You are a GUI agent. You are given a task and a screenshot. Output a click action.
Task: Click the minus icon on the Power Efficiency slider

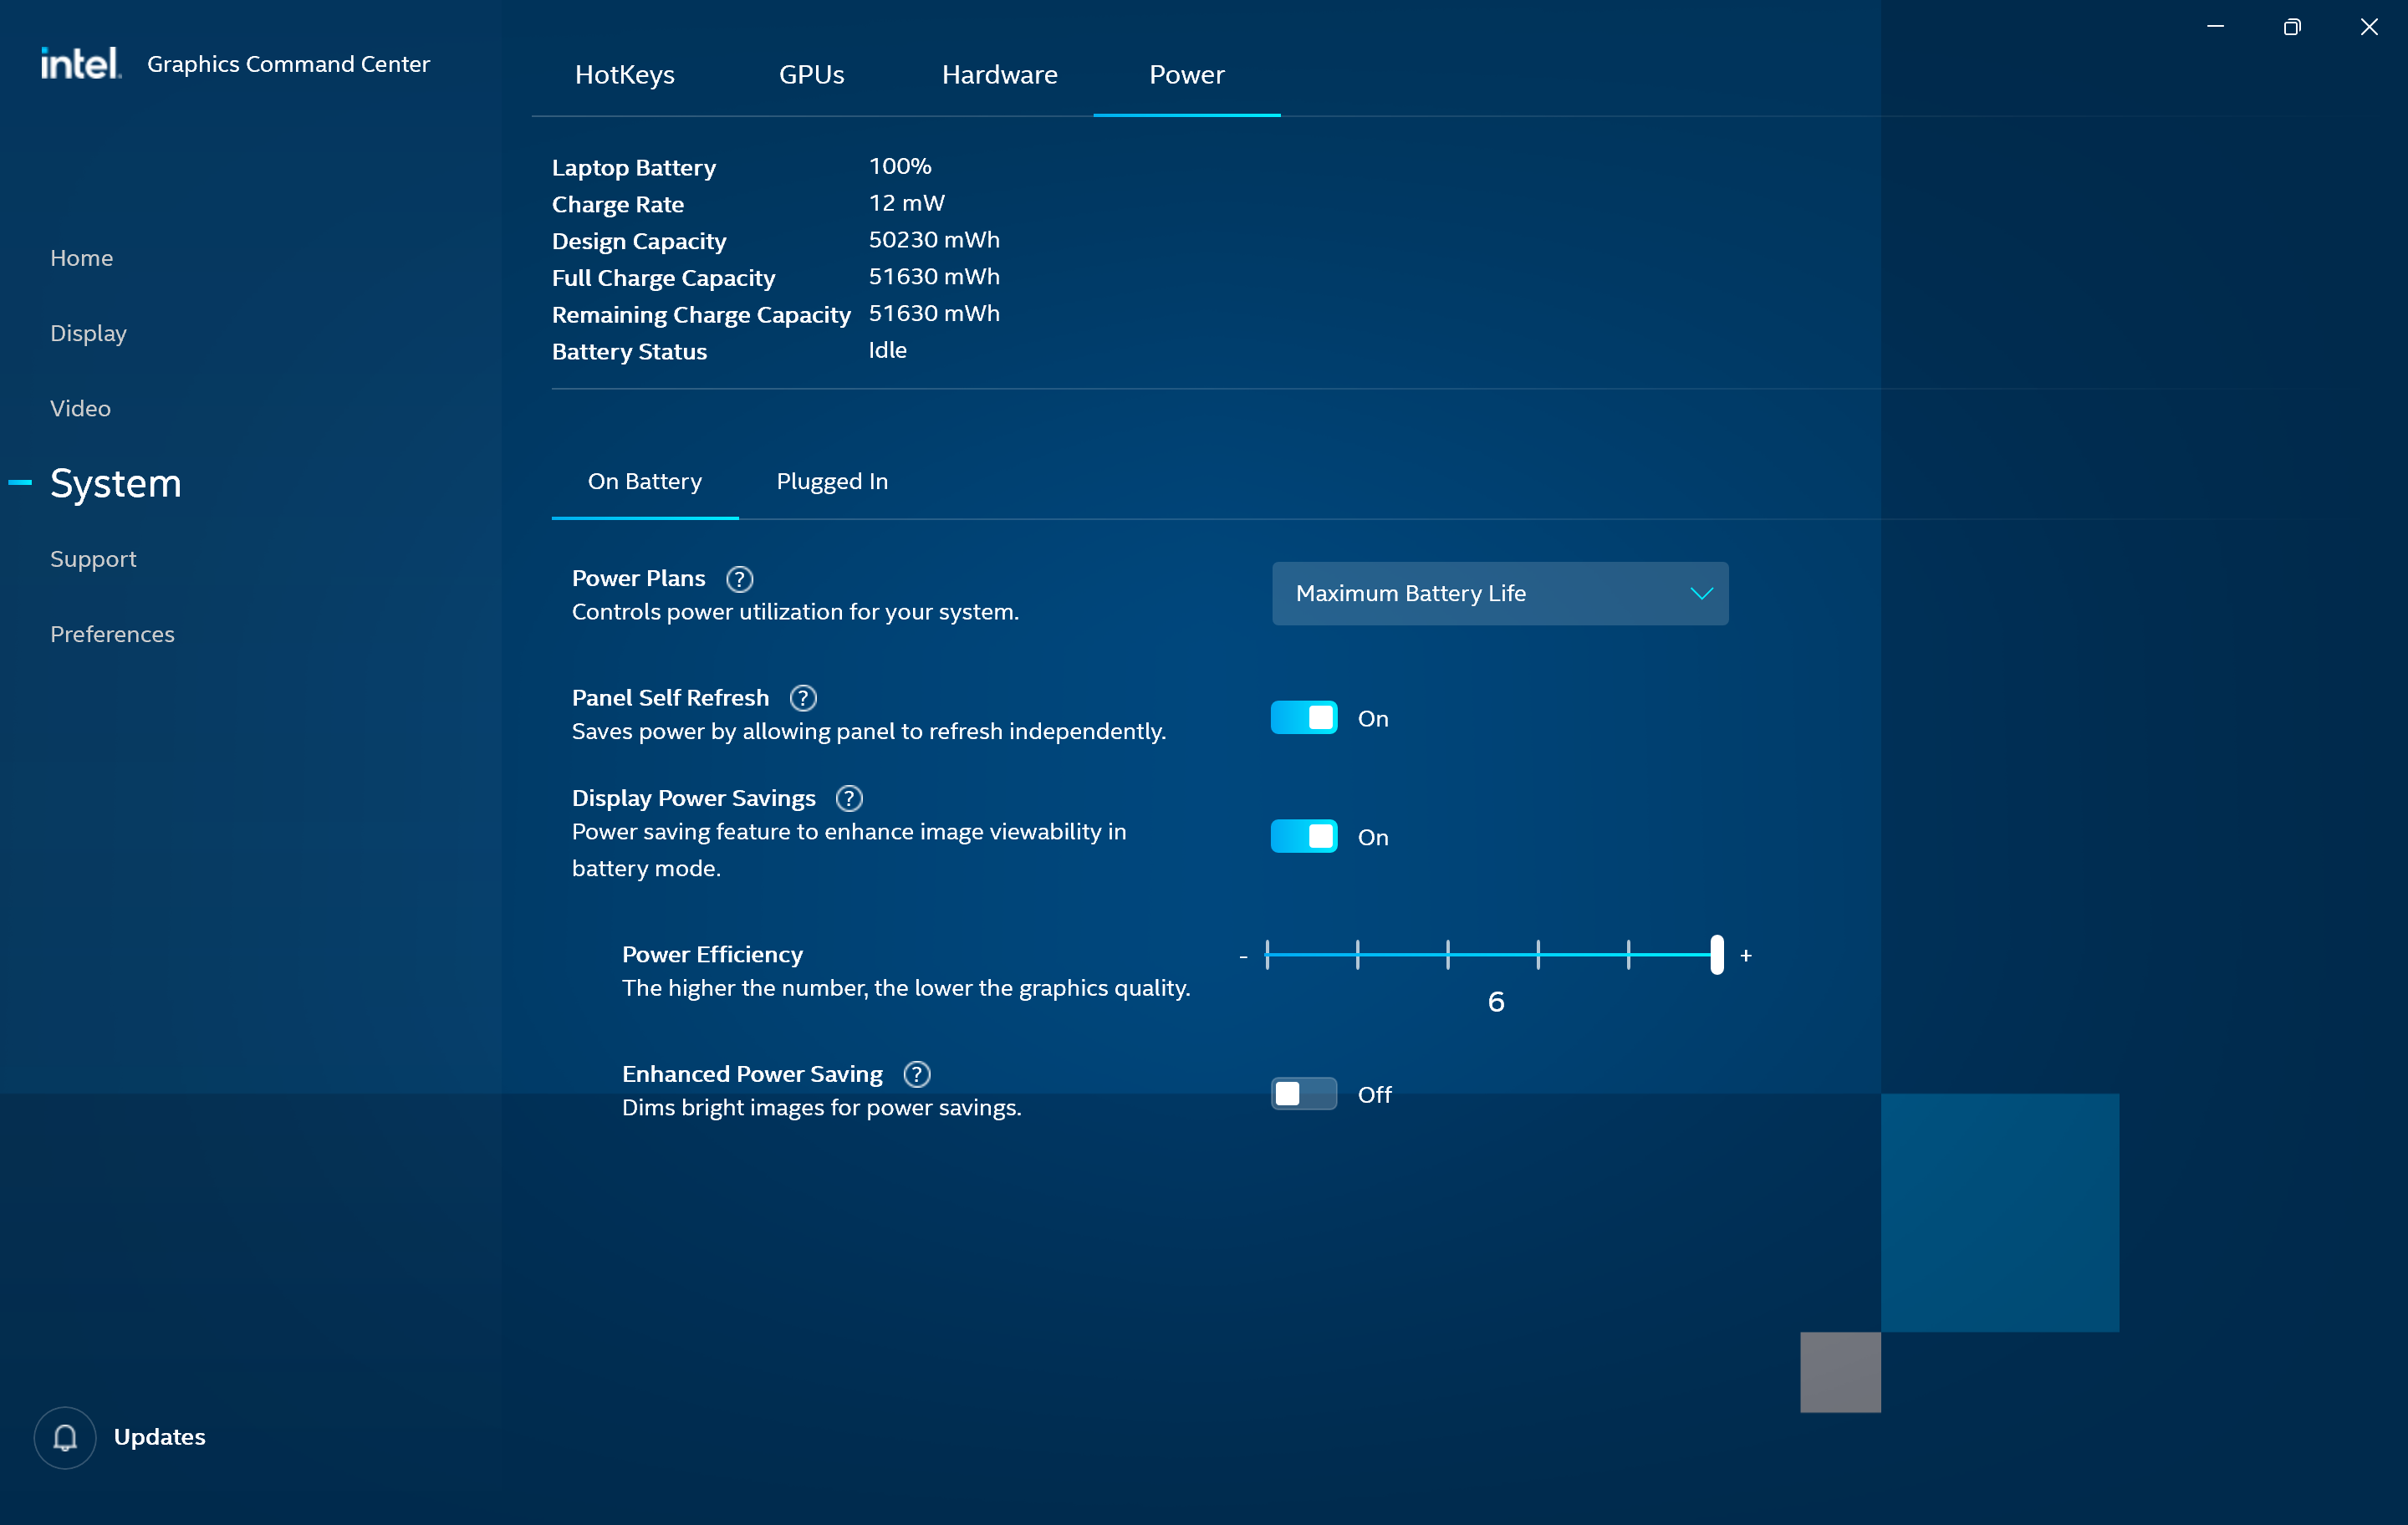tap(1243, 957)
